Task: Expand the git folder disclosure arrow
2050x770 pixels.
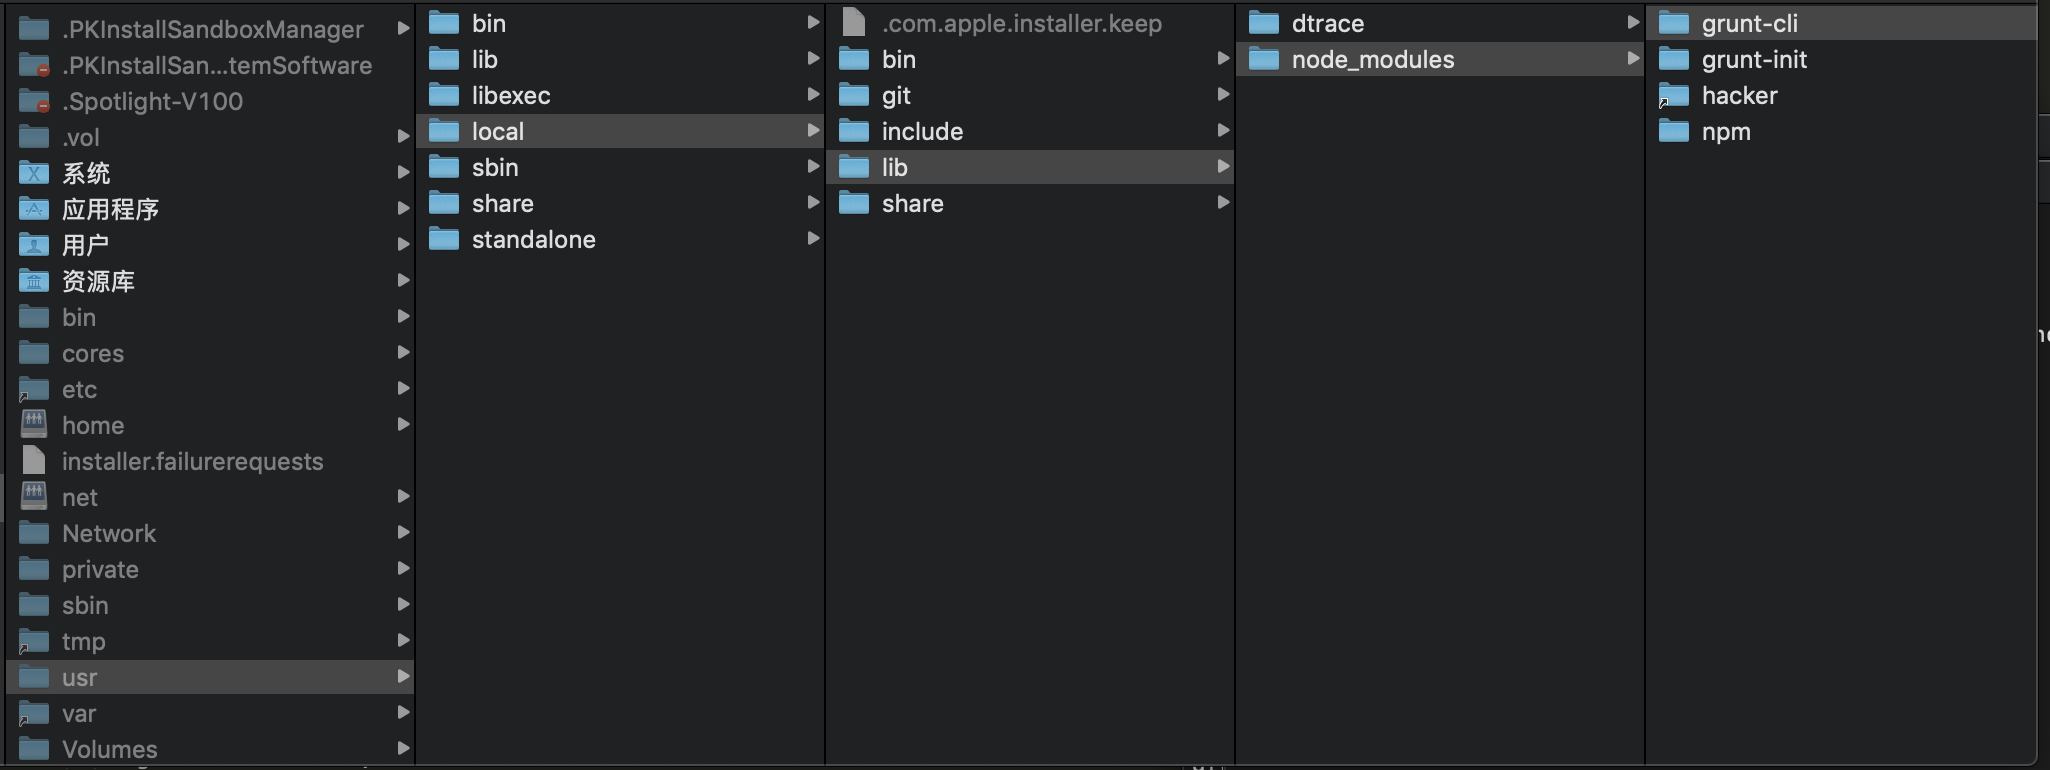Action: pos(1223,95)
